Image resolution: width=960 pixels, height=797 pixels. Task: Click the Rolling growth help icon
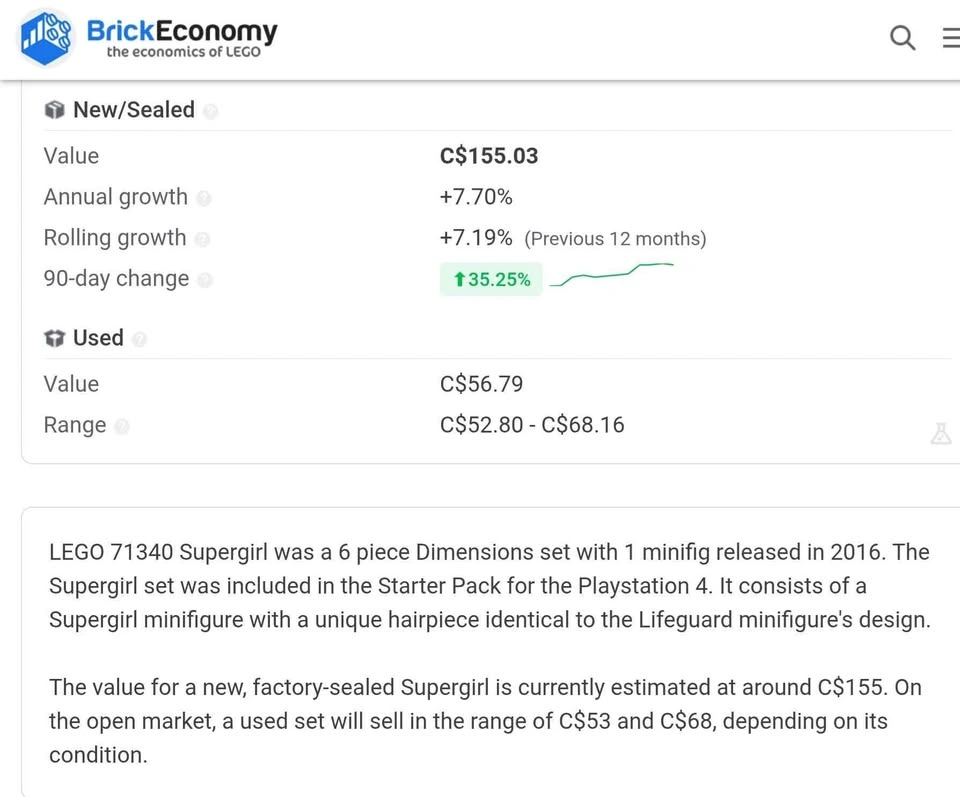click(x=203, y=239)
